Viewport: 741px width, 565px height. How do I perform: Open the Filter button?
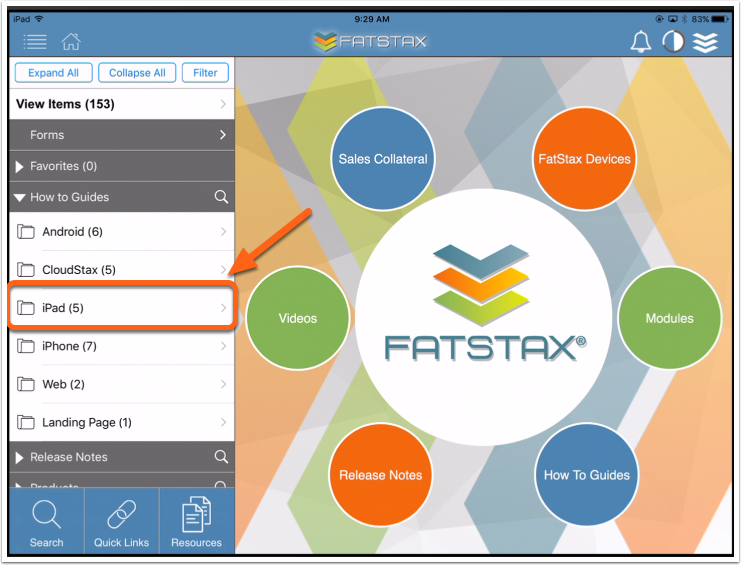click(205, 73)
